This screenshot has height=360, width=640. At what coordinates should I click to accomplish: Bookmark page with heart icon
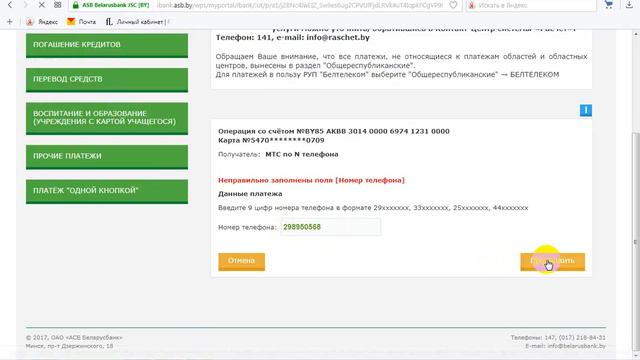pos(453,5)
